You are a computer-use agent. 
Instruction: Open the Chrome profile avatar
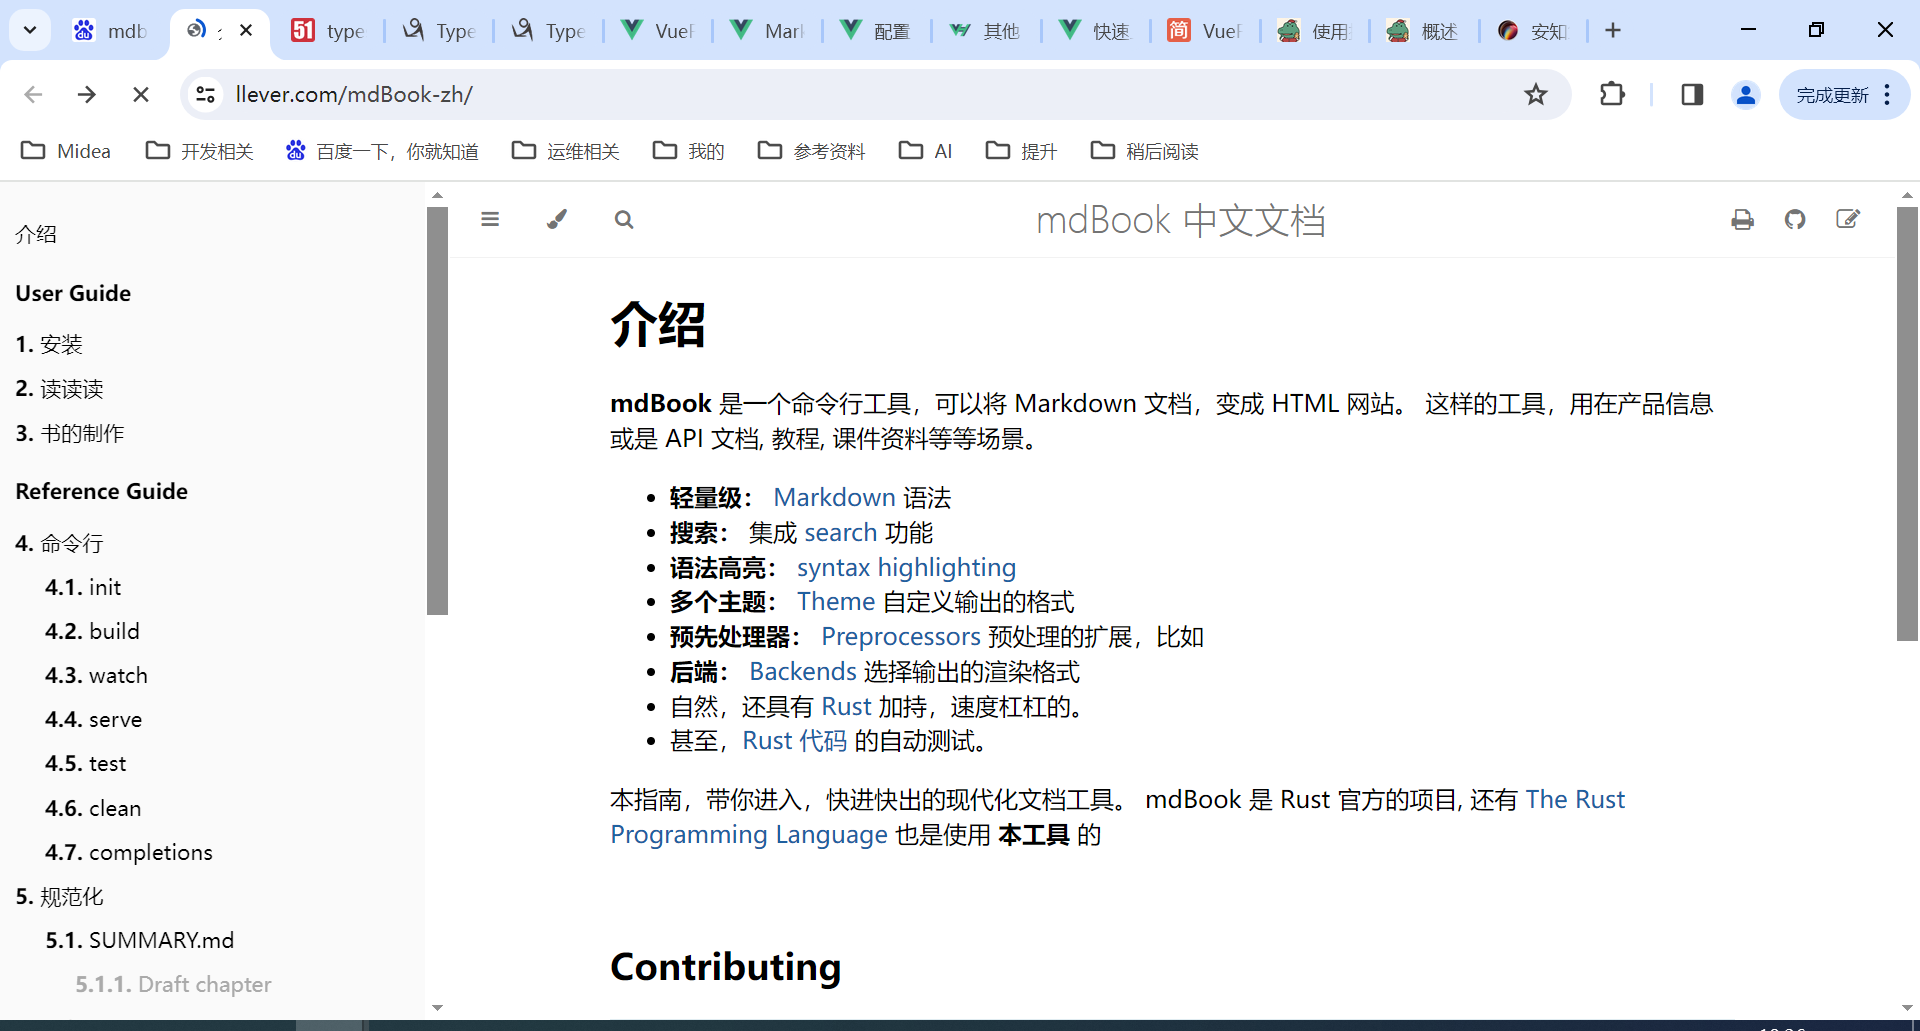(1746, 94)
